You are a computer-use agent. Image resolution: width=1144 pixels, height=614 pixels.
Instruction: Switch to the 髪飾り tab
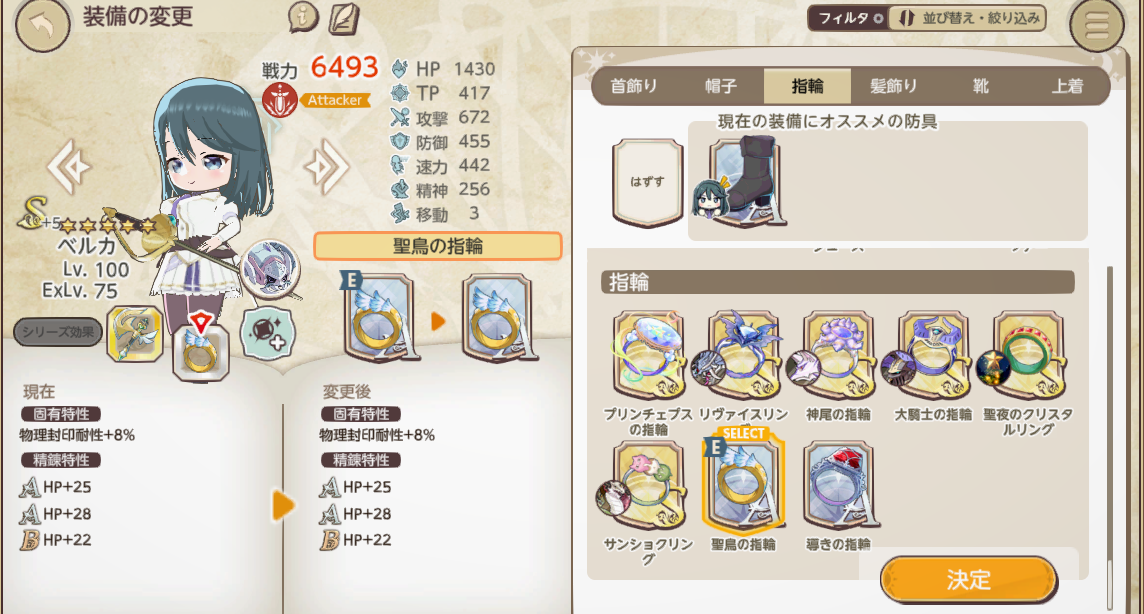[894, 86]
